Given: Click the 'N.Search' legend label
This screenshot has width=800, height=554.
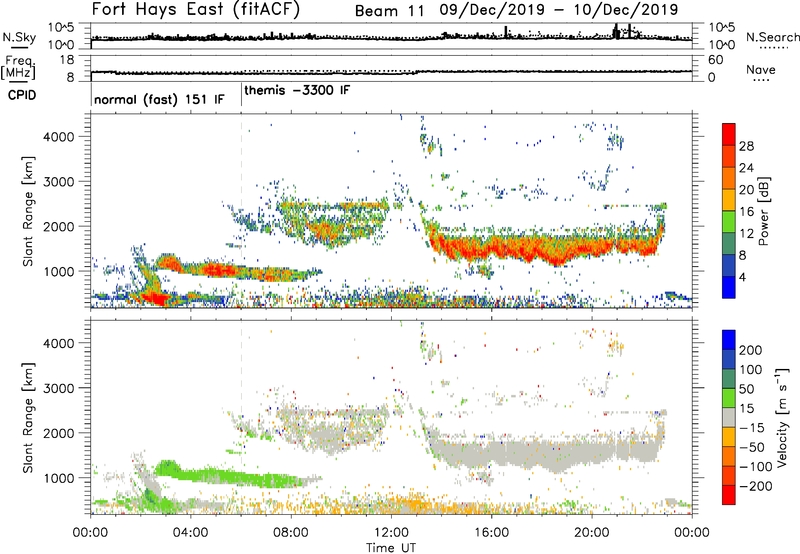Looking at the screenshot, I should pos(773,37).
